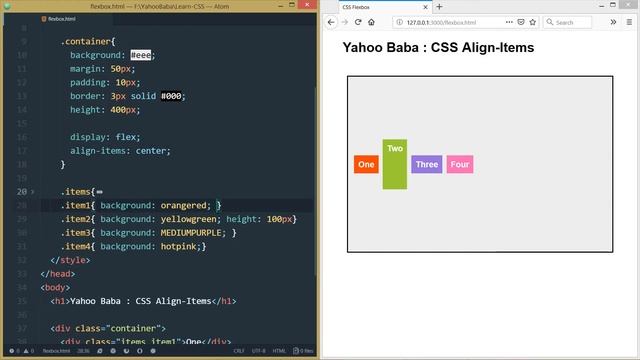Go back in the Firefox browser
The width and height of the screenshot is (640, 360).
pyautogui.click(x=331, y=22)
